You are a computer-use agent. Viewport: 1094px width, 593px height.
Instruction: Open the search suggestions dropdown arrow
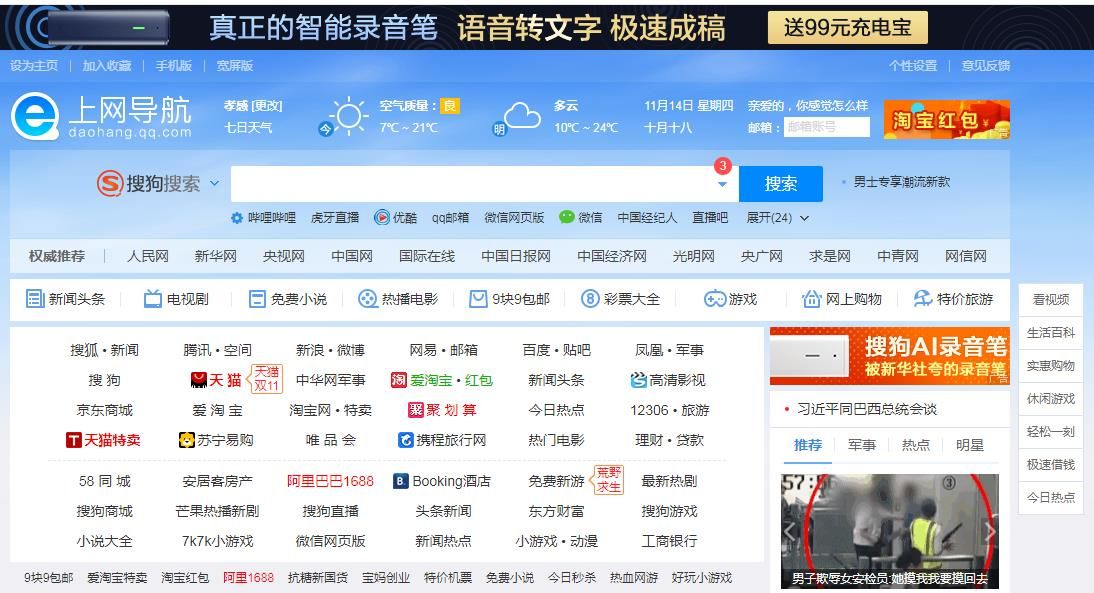(722, 184)
